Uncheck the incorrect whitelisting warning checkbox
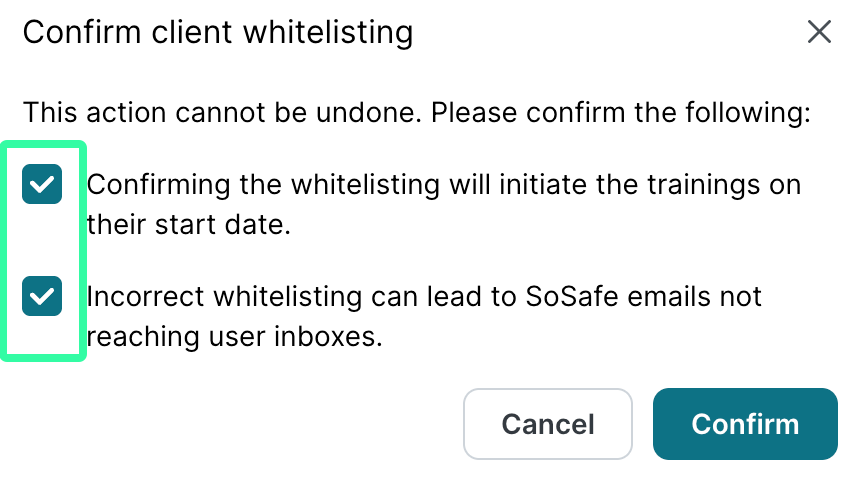The height and width of the screenshot is (478, 854). (42, 296)
